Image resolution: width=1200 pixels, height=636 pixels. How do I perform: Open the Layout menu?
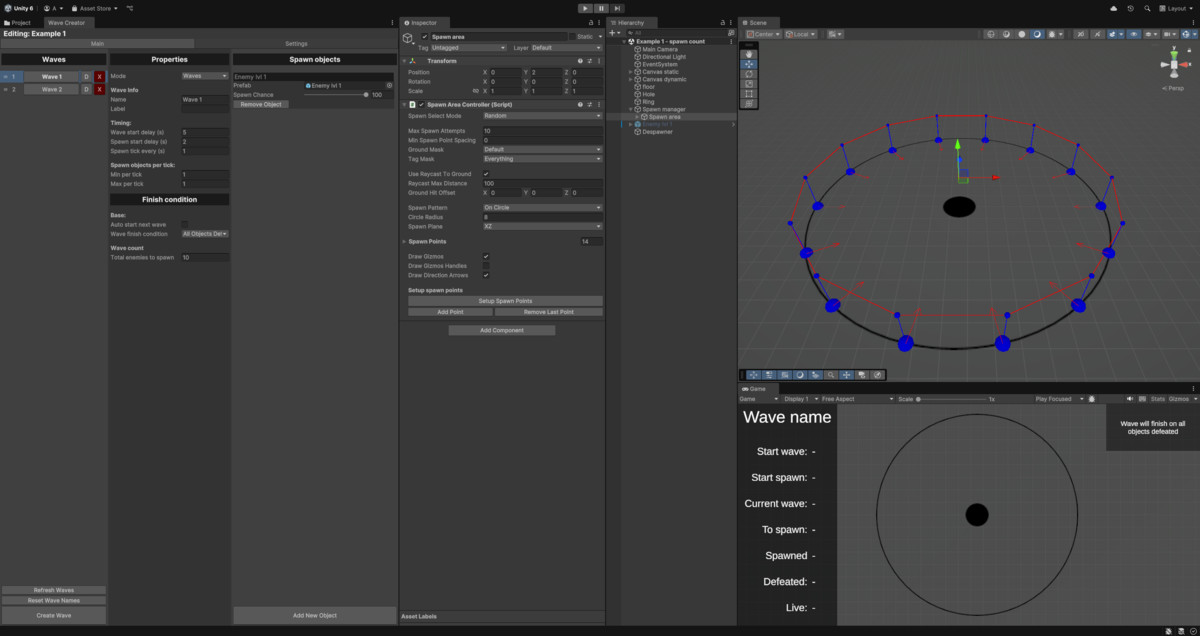(x=1177, y=8)
